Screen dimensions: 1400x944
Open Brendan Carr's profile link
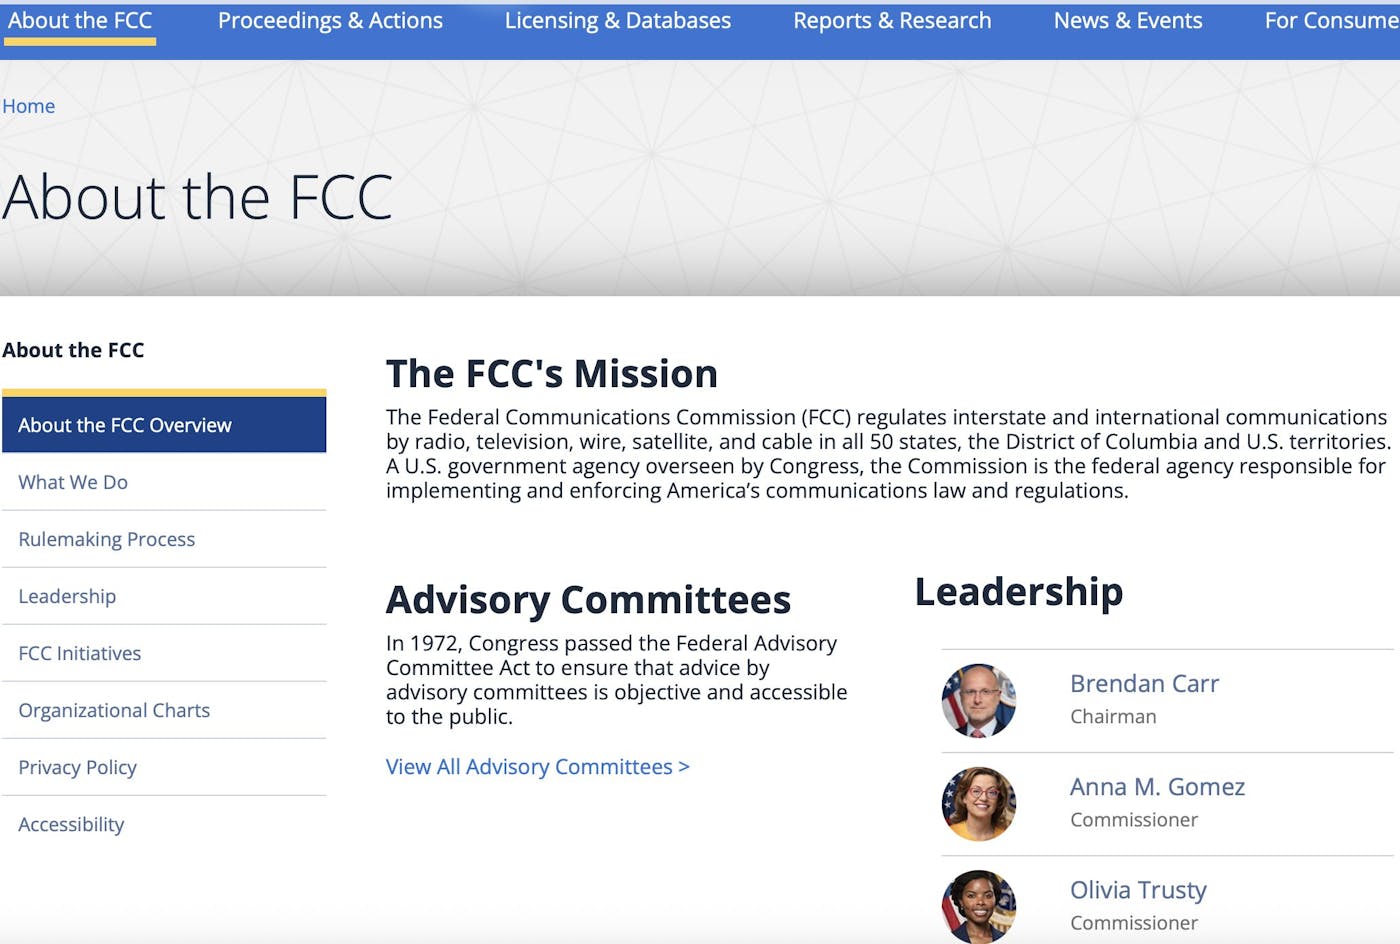click(1144, 684)
